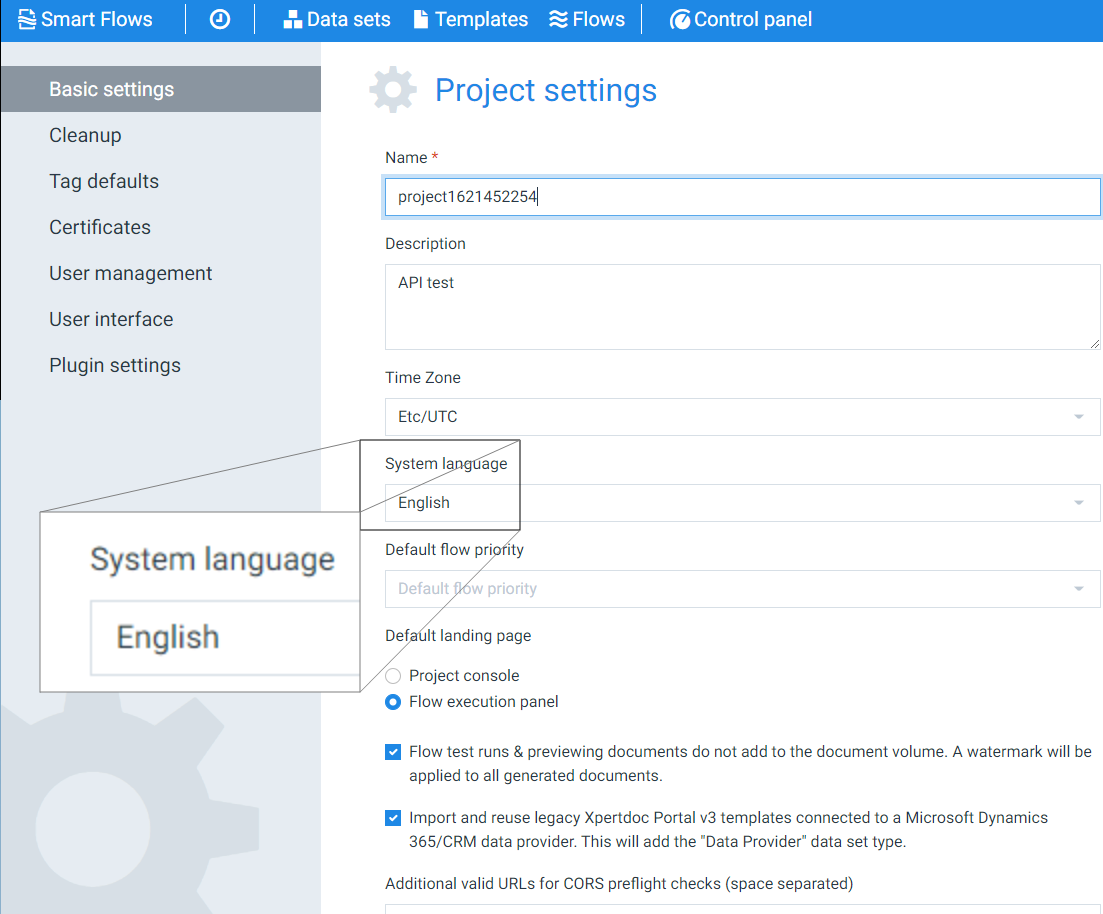The height and width of the screenshot is (914, 1103).
Task: Go to User management settings
Action: [x=130, y=273]
